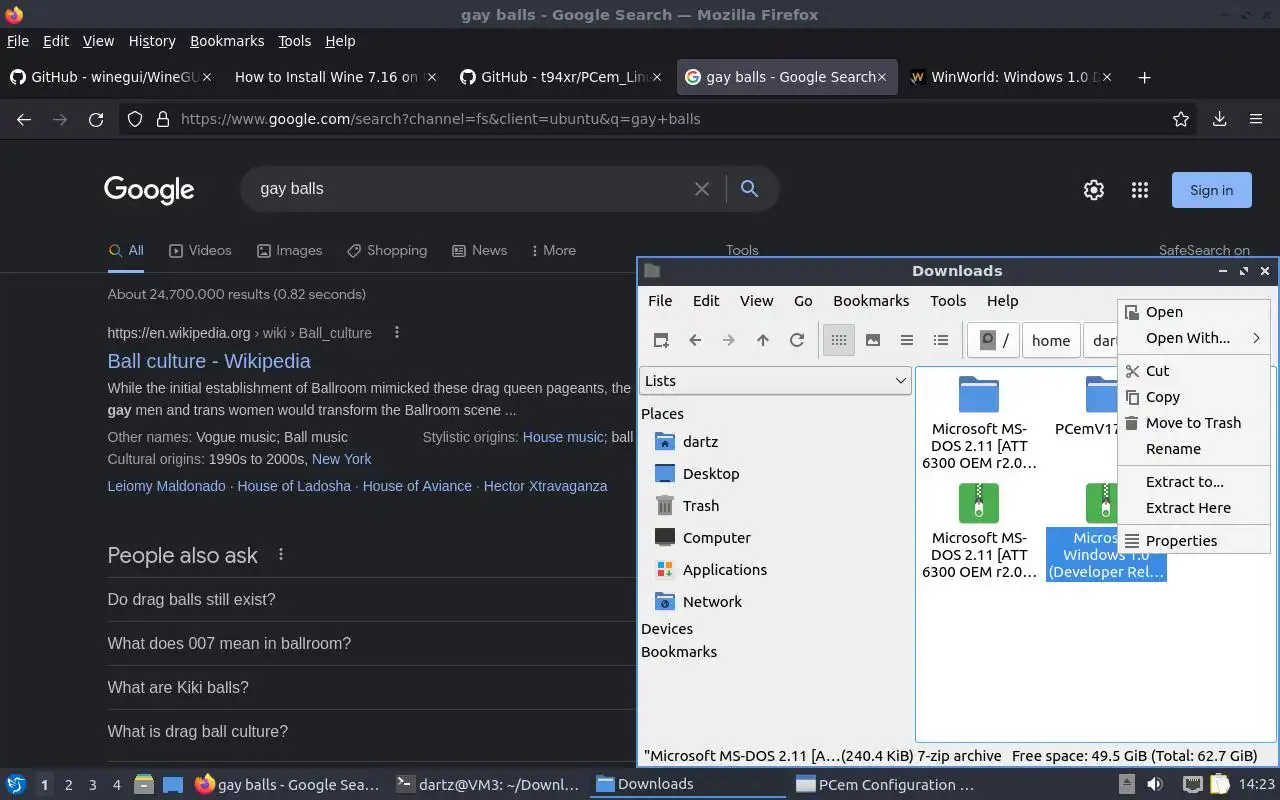Open file manager Edit menu

click(x=706, y=300)
